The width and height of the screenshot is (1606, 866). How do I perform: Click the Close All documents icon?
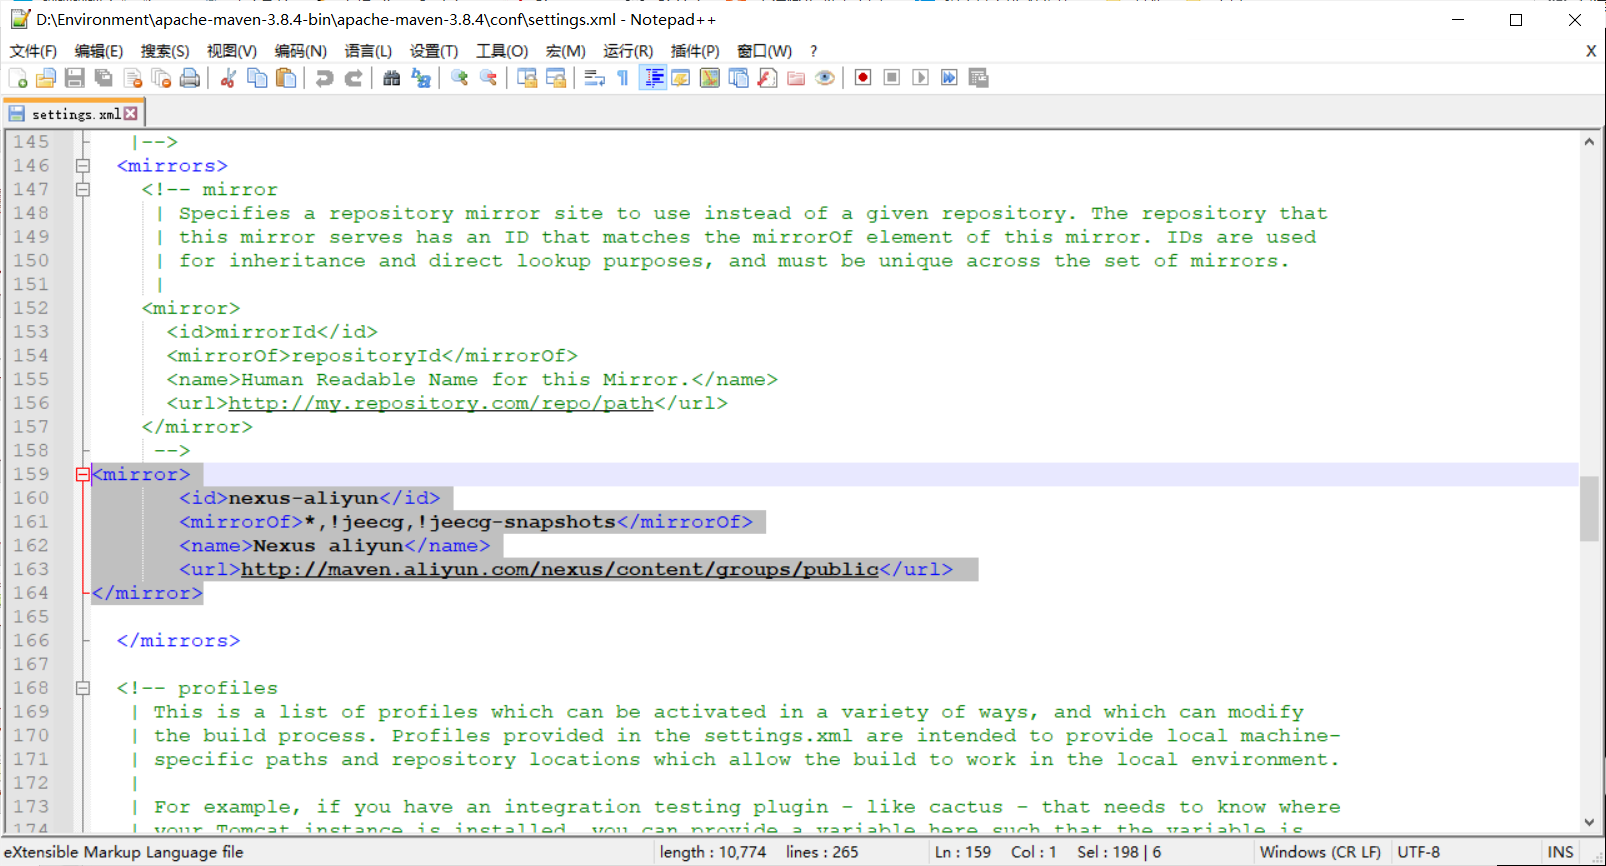pyautogui.click(x=161, y=78)
